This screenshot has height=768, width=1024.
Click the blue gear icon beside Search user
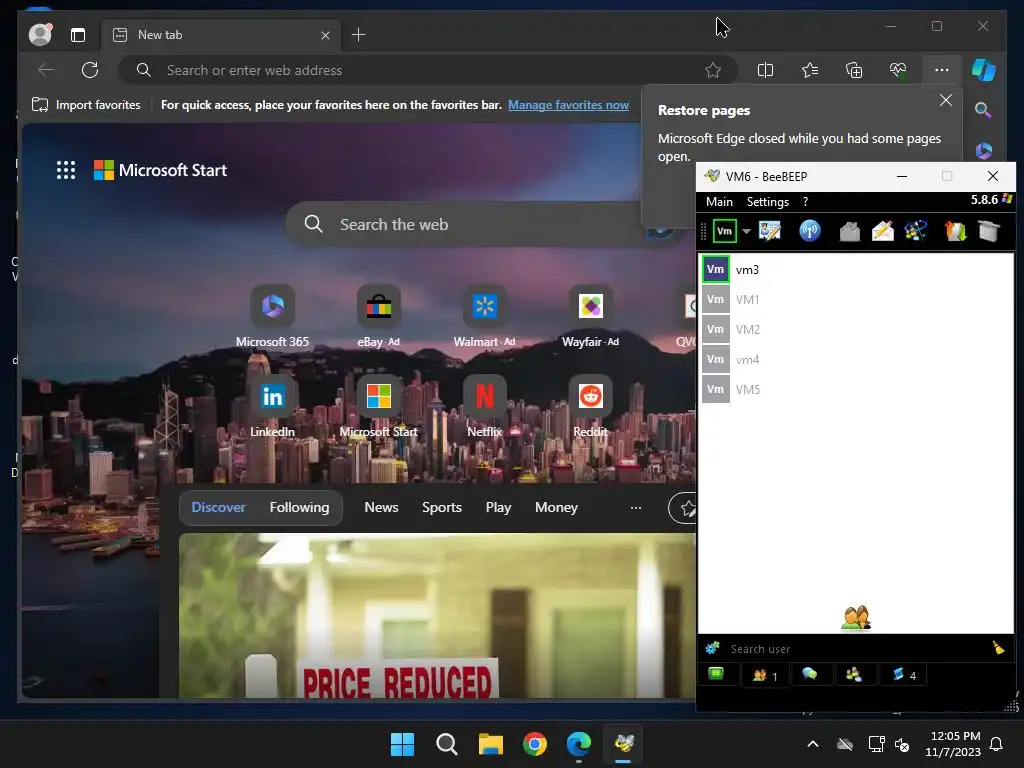coord(712,648)
